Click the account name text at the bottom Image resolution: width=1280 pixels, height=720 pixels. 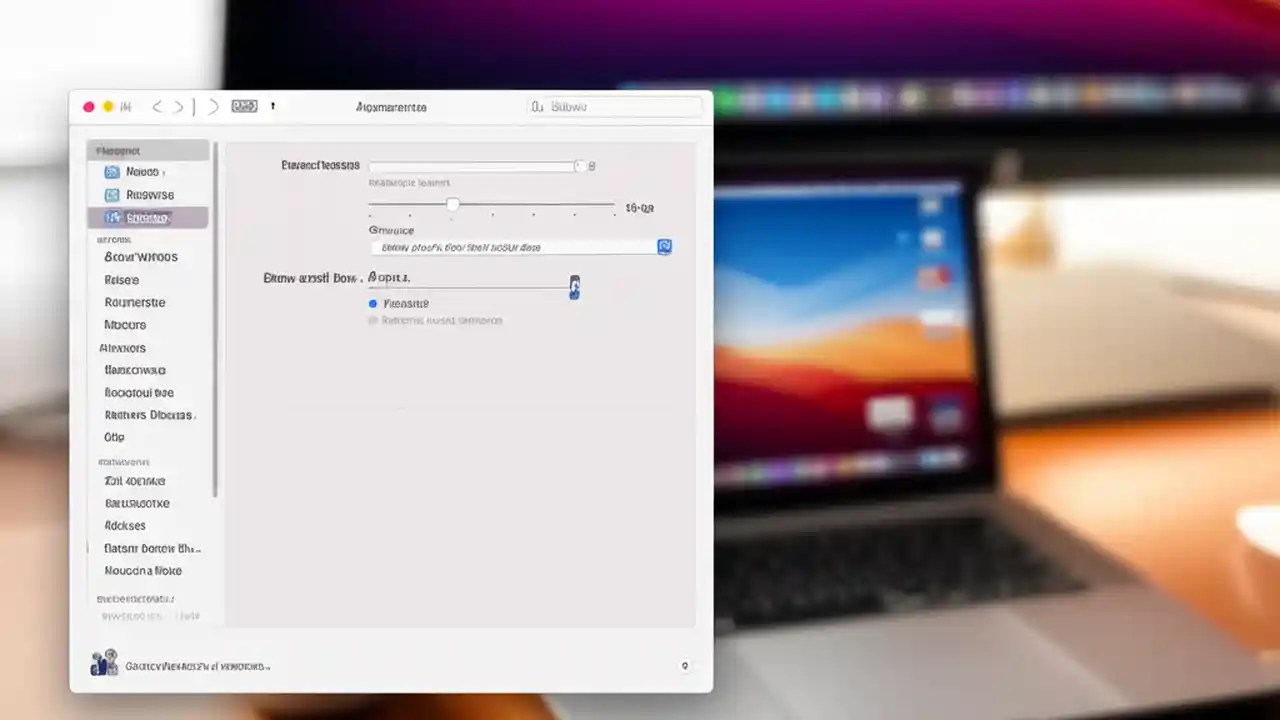click(x=196, y=664)
